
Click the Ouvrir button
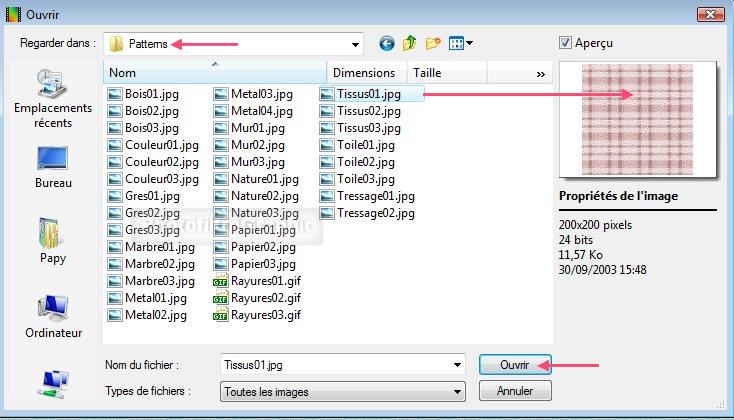[x=514, y=365]
